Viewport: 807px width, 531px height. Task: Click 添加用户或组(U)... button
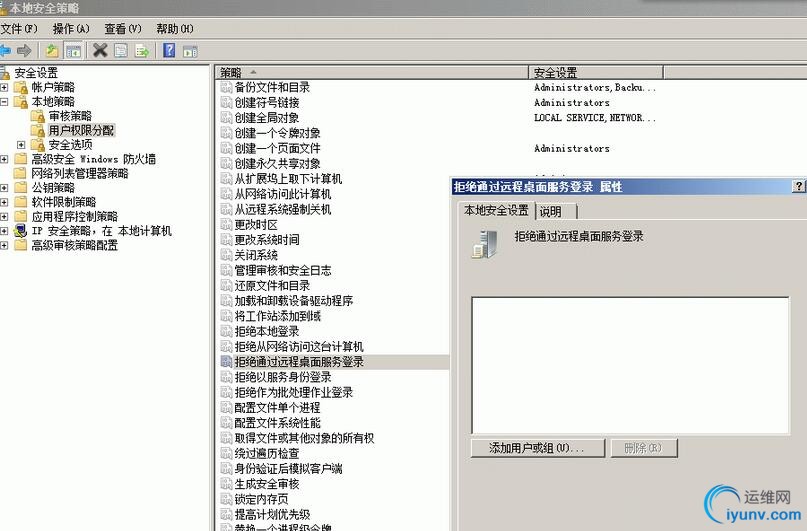click(537, 448)
